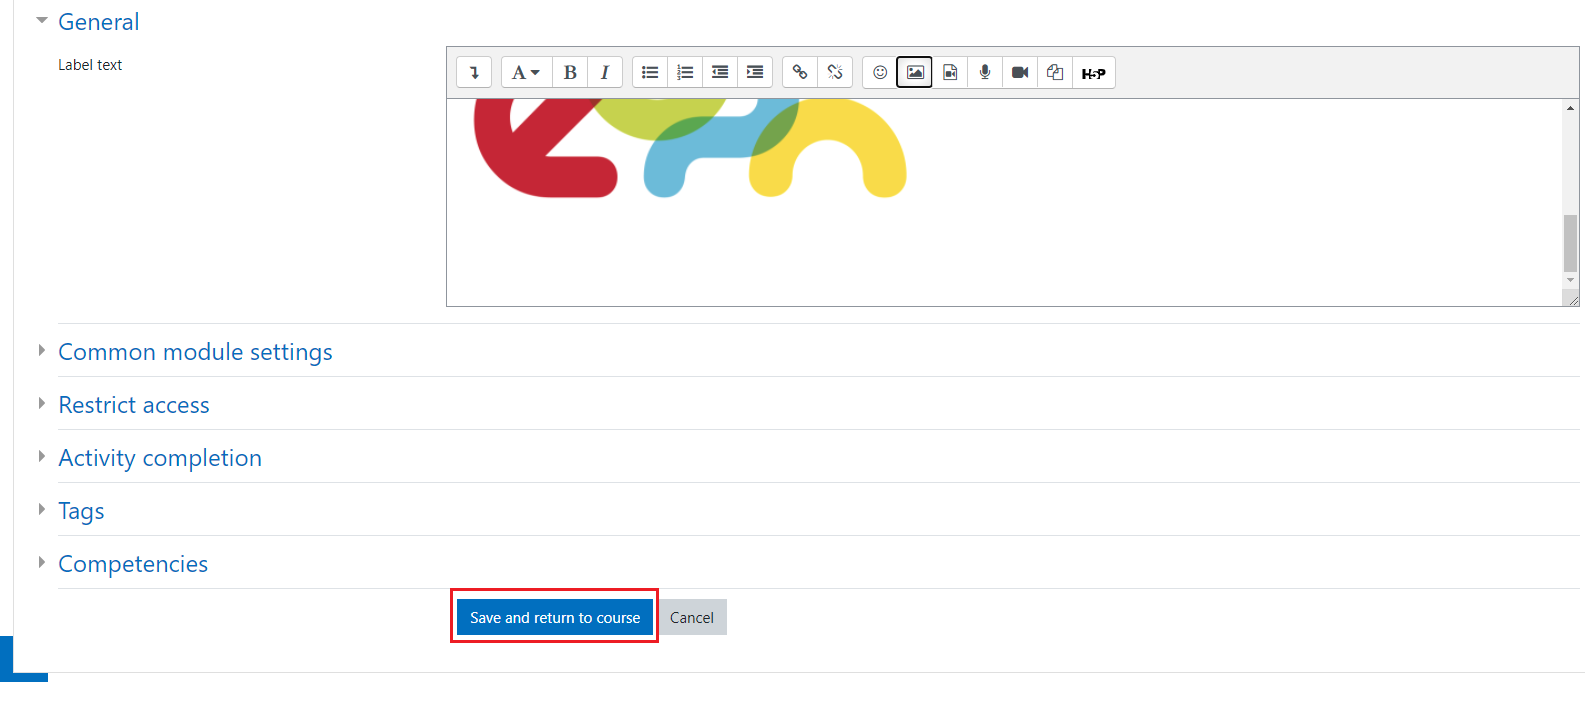
Task: Click the editor vertical scrollbar thumb
Action: pos(1571,243)
